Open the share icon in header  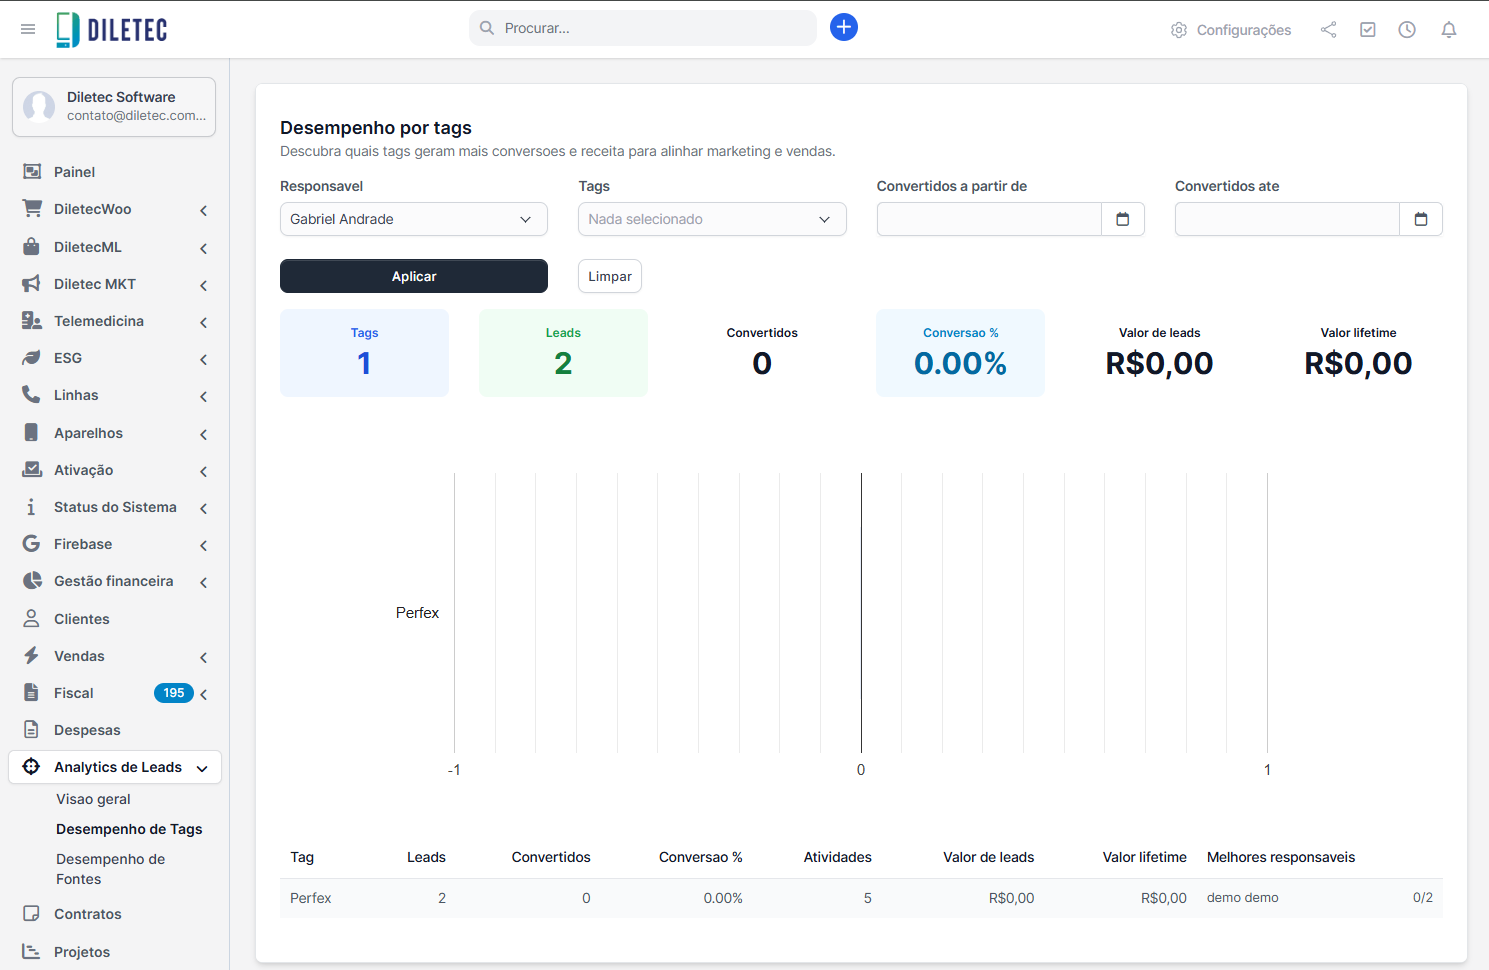1328,30
